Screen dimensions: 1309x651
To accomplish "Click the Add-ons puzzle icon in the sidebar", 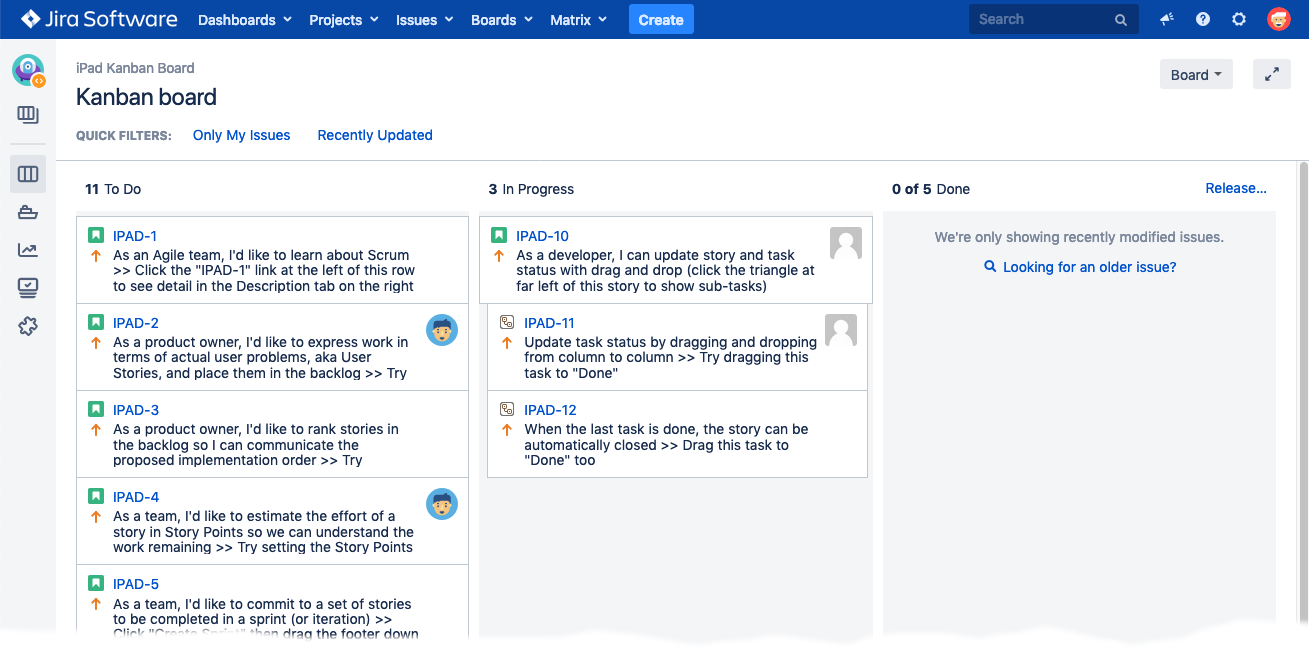I will pyautogui.click(x=28, y=326).
